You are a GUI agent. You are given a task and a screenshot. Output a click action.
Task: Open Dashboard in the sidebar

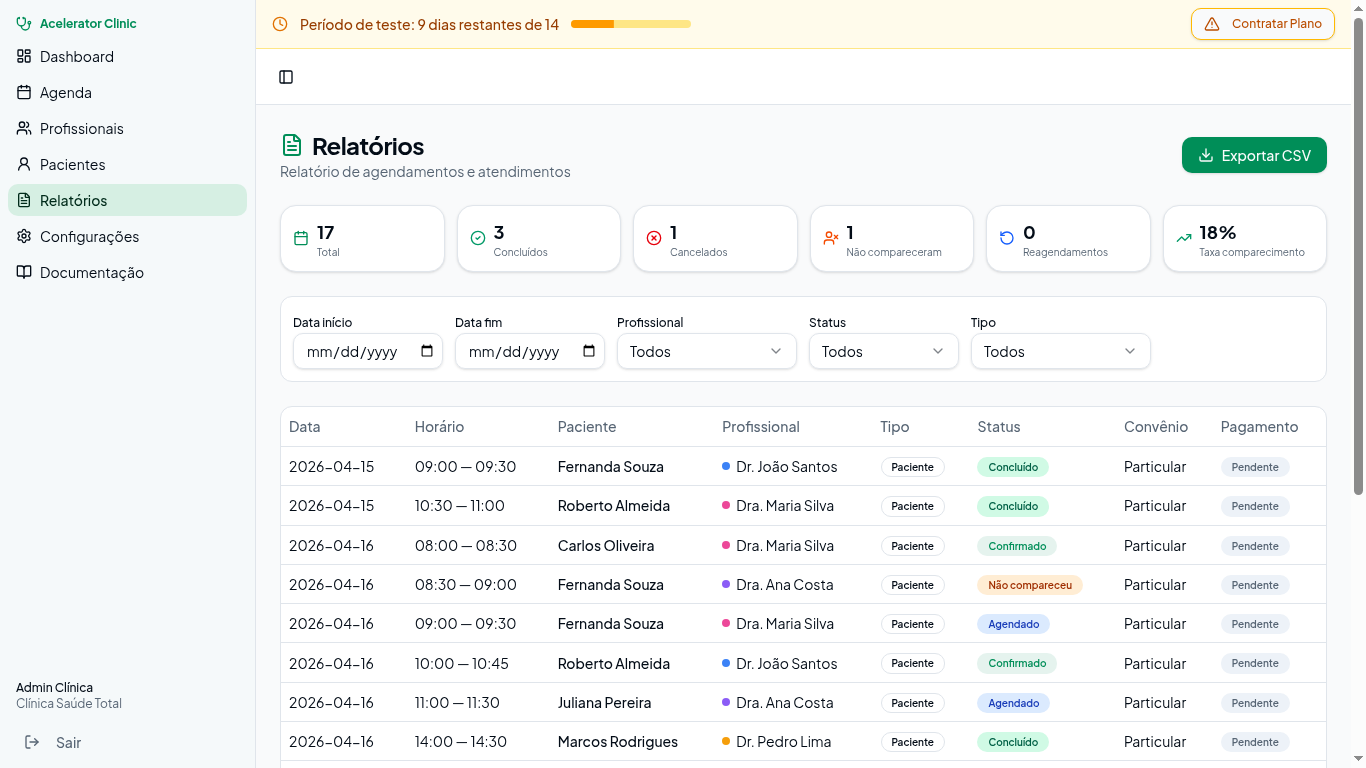[77, 57]
